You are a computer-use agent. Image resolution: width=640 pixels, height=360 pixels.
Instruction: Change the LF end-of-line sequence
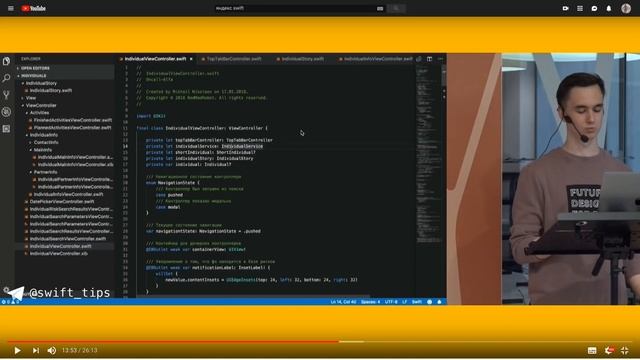pos(404,302)
